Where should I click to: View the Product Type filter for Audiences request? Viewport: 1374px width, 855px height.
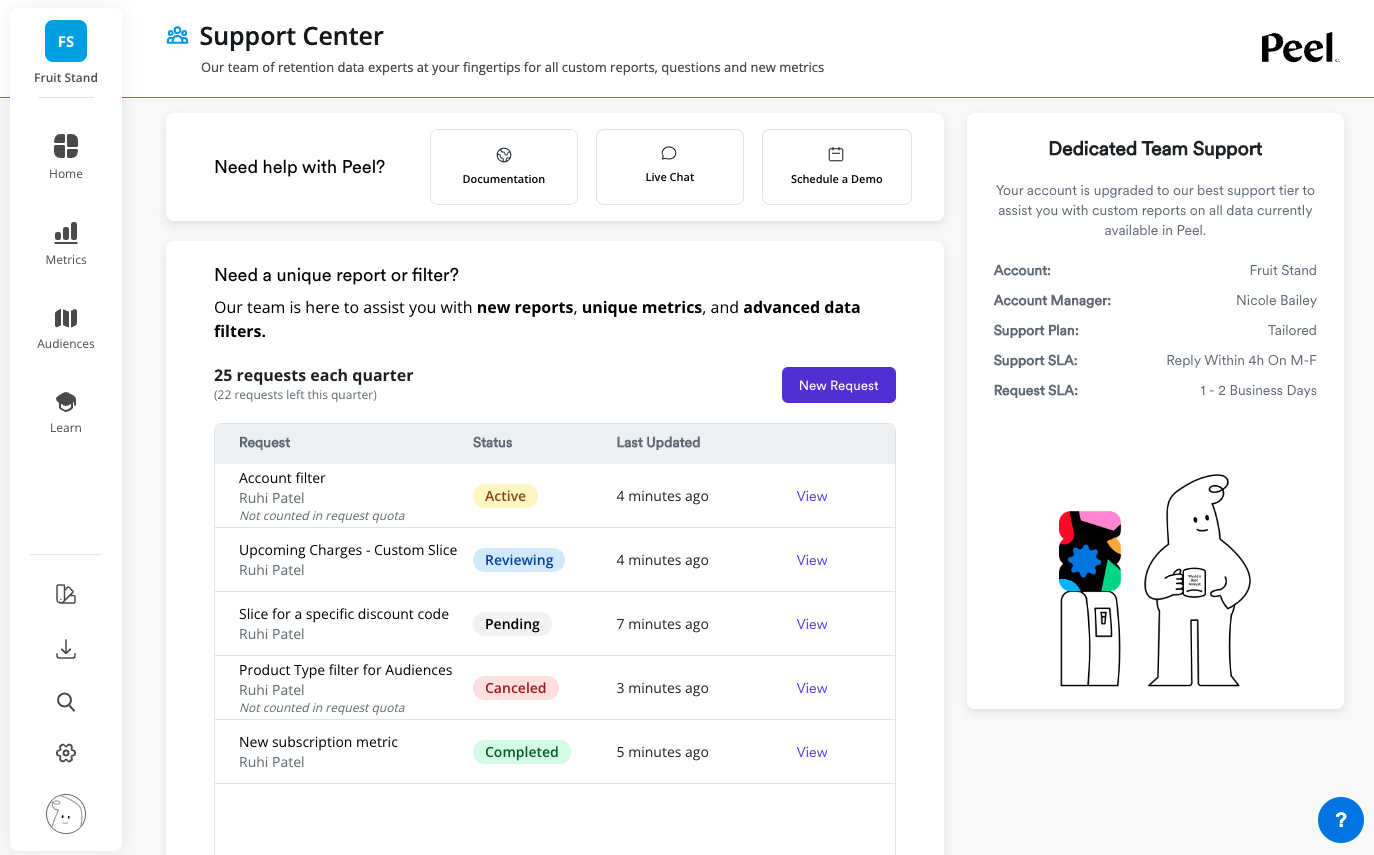[812, 688]
